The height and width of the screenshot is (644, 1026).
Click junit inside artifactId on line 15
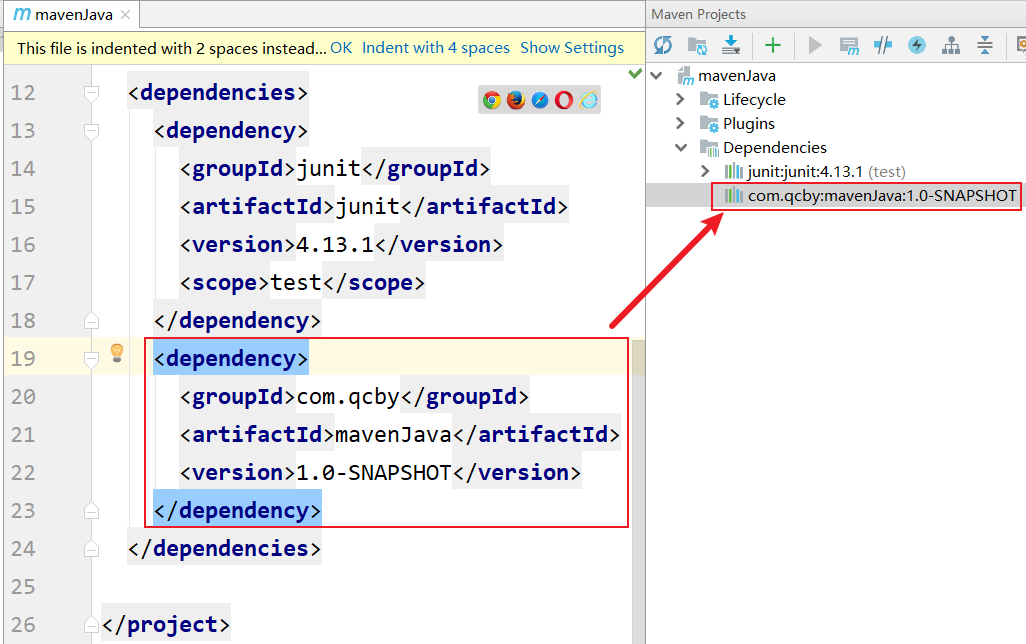click(368, 207)
